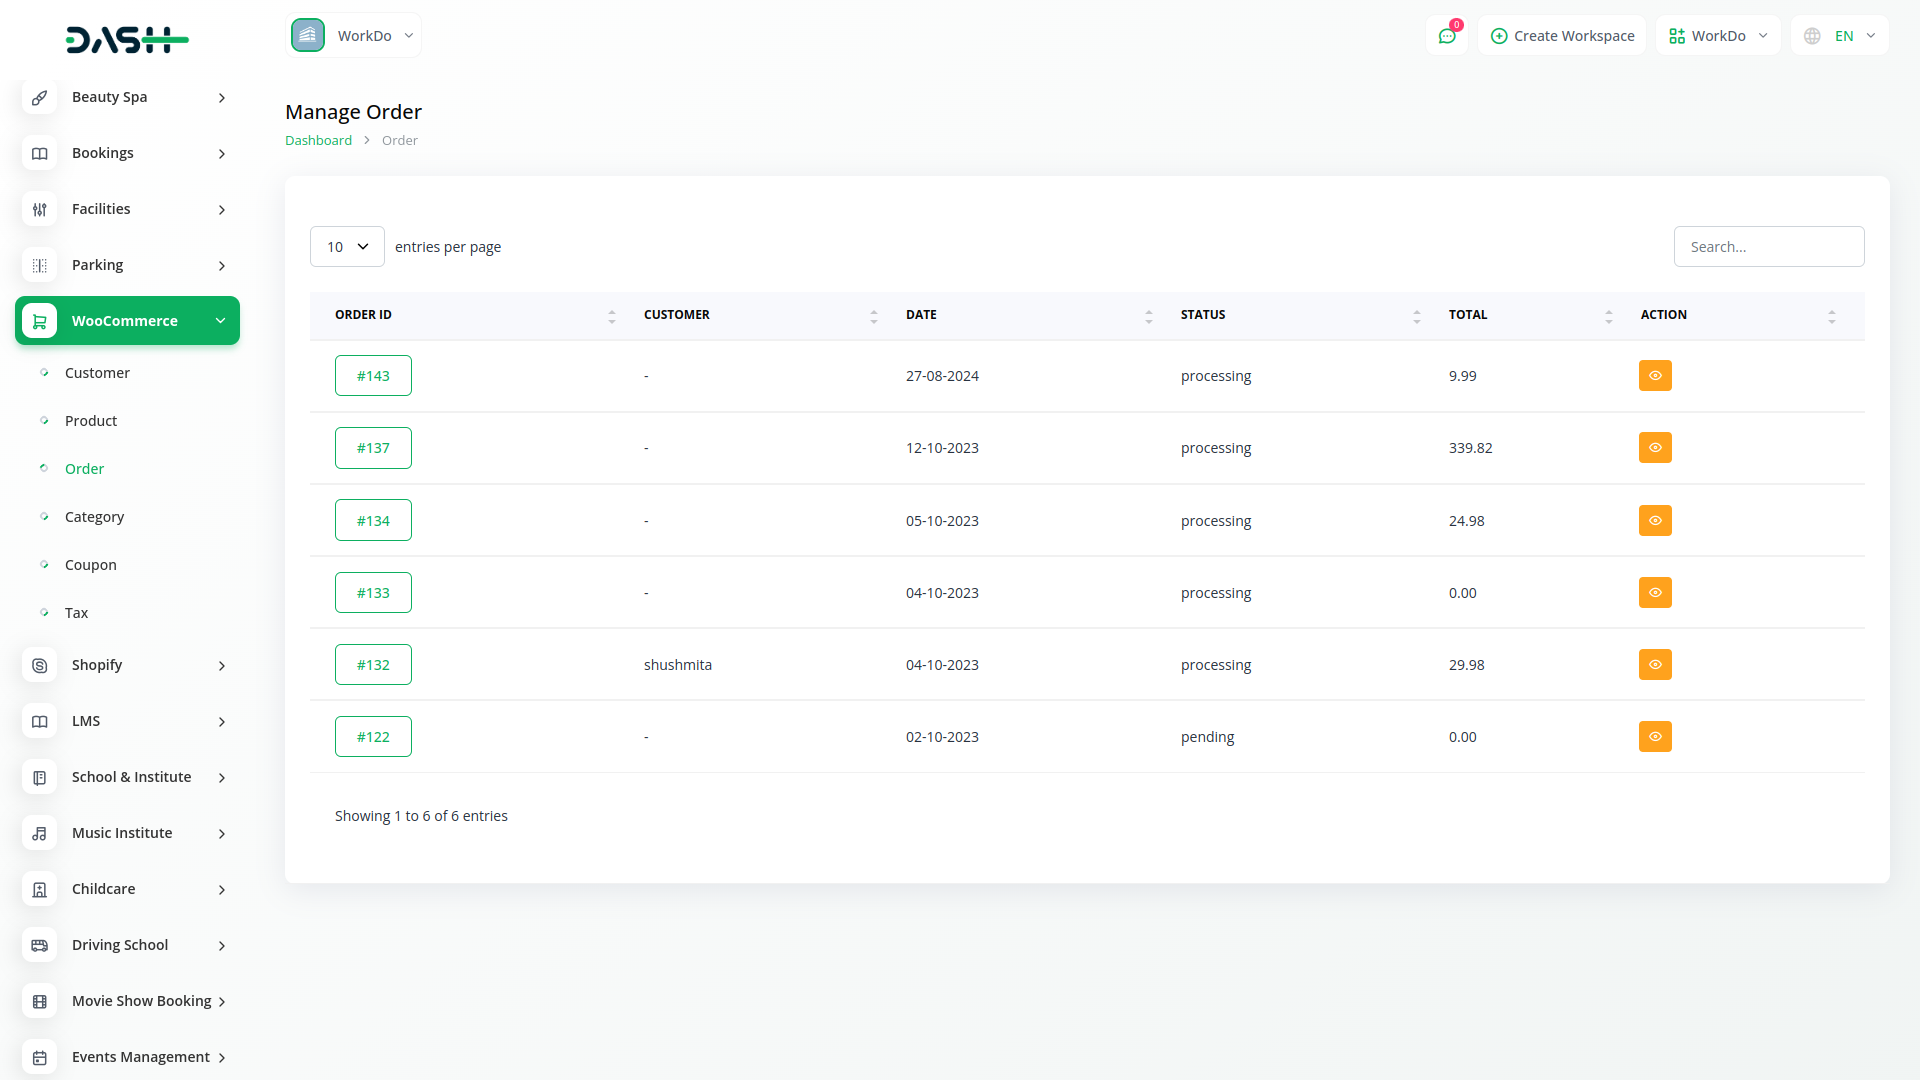Image resolution: width=1920 pixels, height=1080 pixels.
Task: Click the Music Institute note icon
Action: click(39, 833)
